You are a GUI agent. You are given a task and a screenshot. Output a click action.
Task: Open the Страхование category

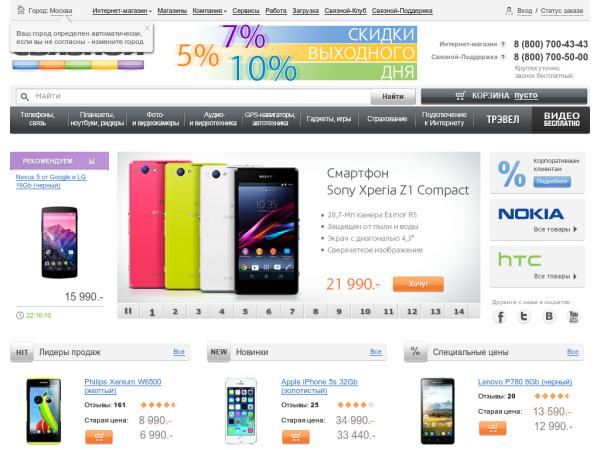click(387, 119)
